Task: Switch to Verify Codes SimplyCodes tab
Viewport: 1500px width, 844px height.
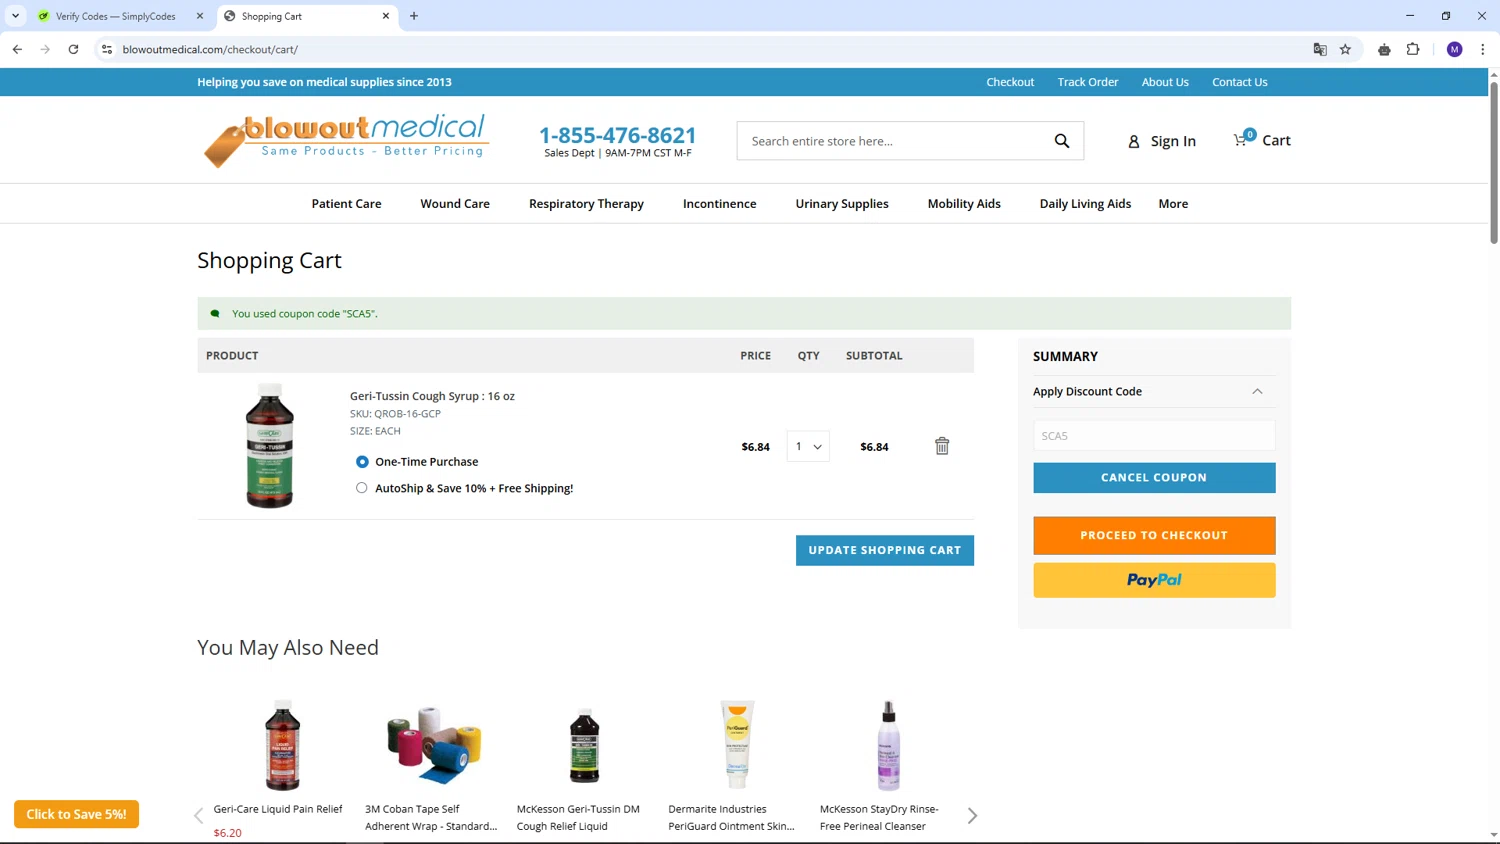Action: tap(115, 16)
